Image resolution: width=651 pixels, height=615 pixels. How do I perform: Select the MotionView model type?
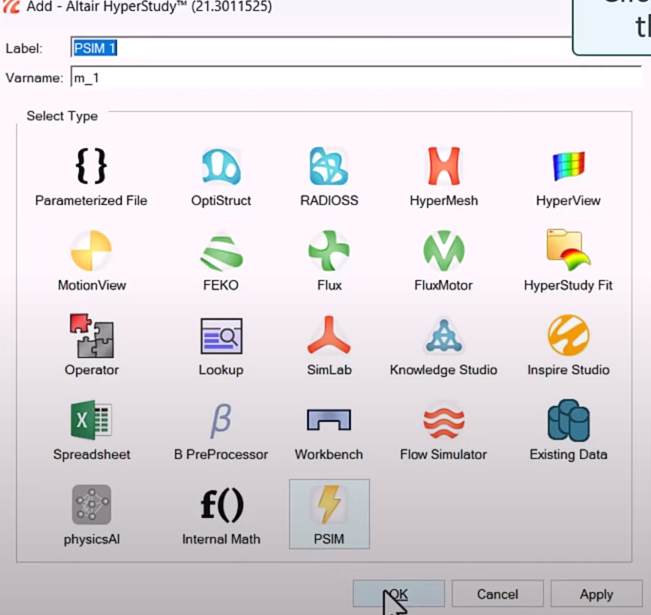click(x=91, y=251)
